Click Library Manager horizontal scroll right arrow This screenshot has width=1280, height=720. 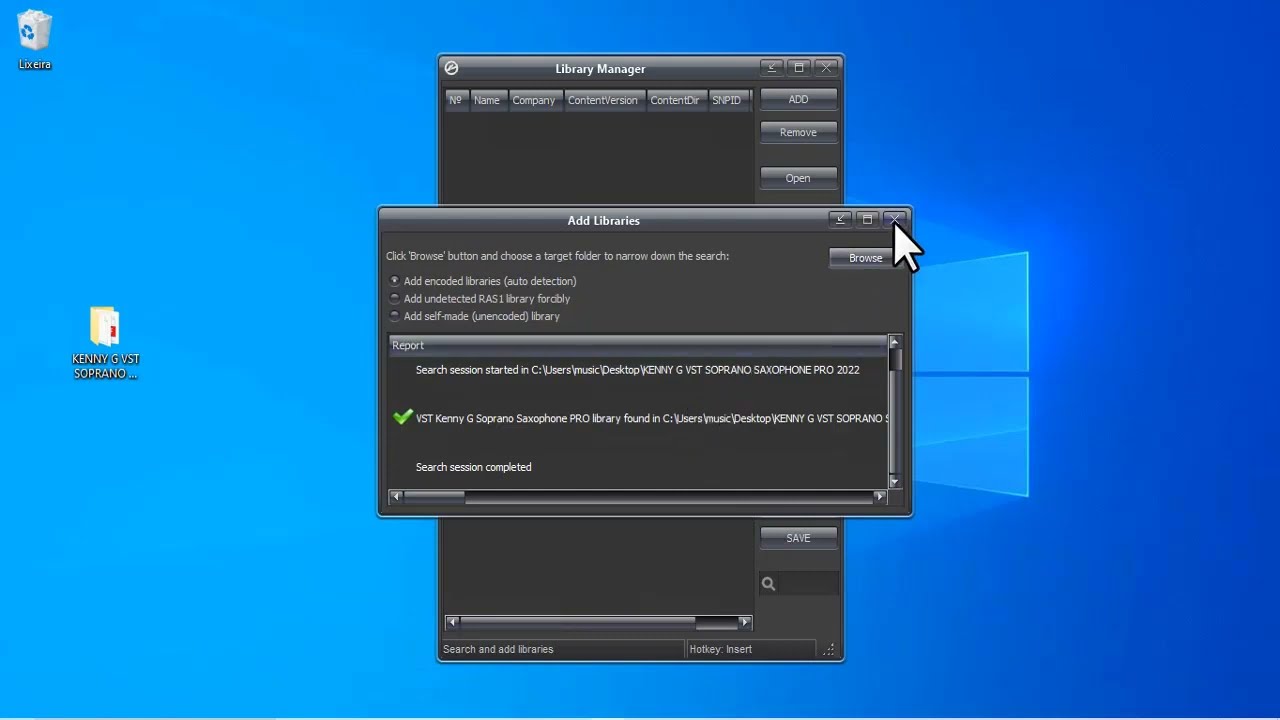click(744, 622)
